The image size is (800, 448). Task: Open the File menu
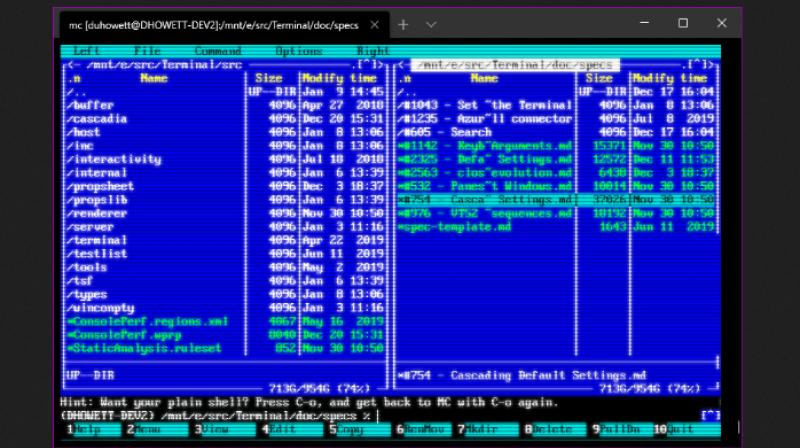tap(147, 50)
